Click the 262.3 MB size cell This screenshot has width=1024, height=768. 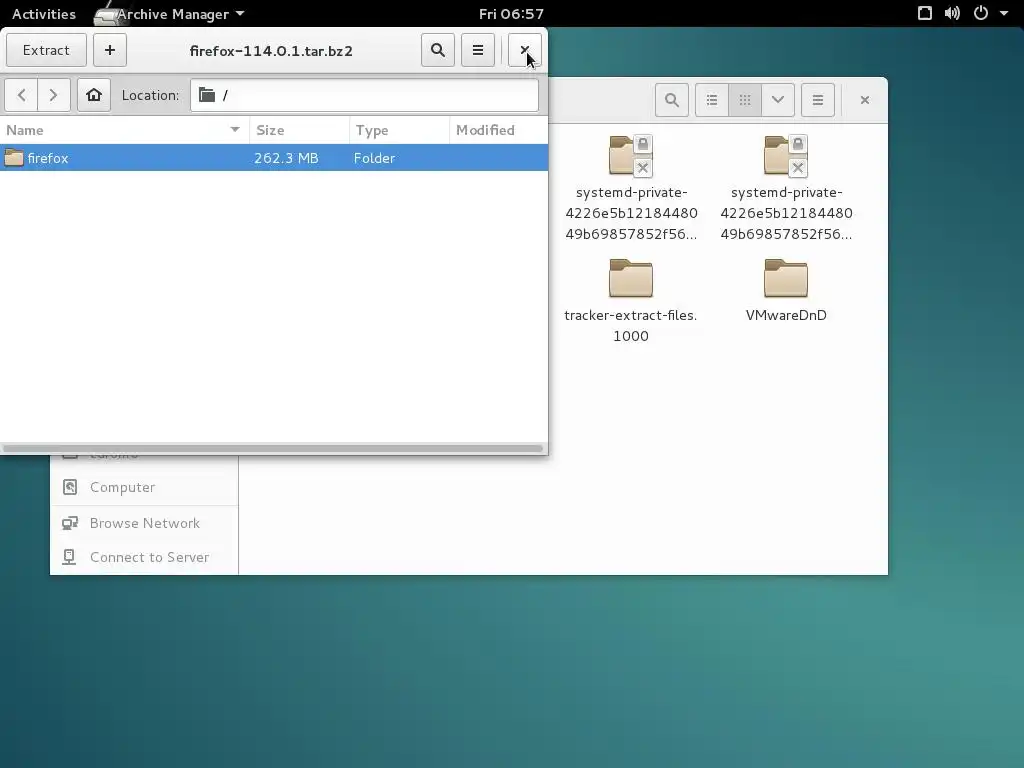tap(286, 158)
